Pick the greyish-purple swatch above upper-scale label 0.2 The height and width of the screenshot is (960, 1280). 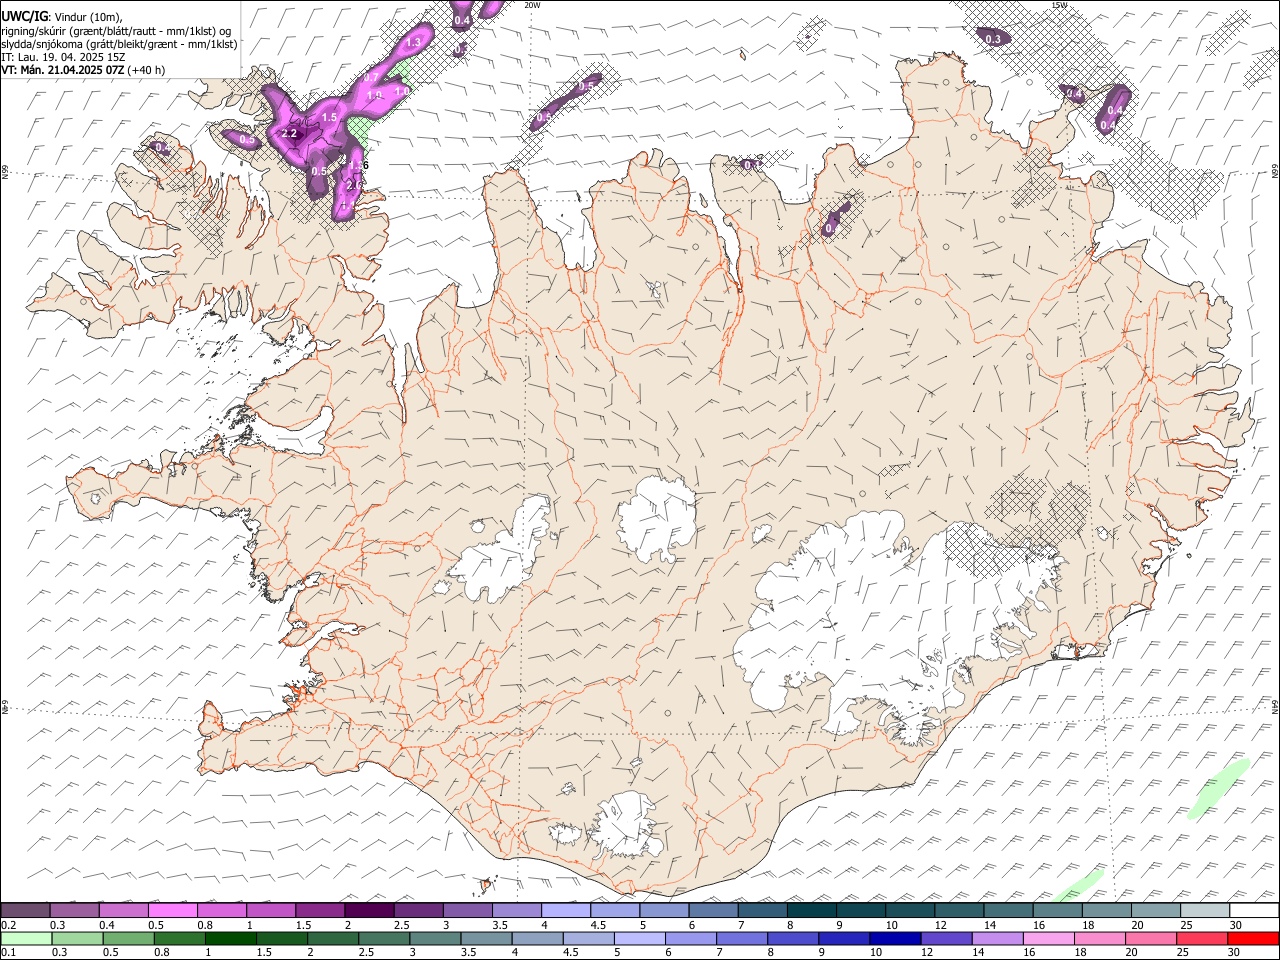click(x=25, y=910)
